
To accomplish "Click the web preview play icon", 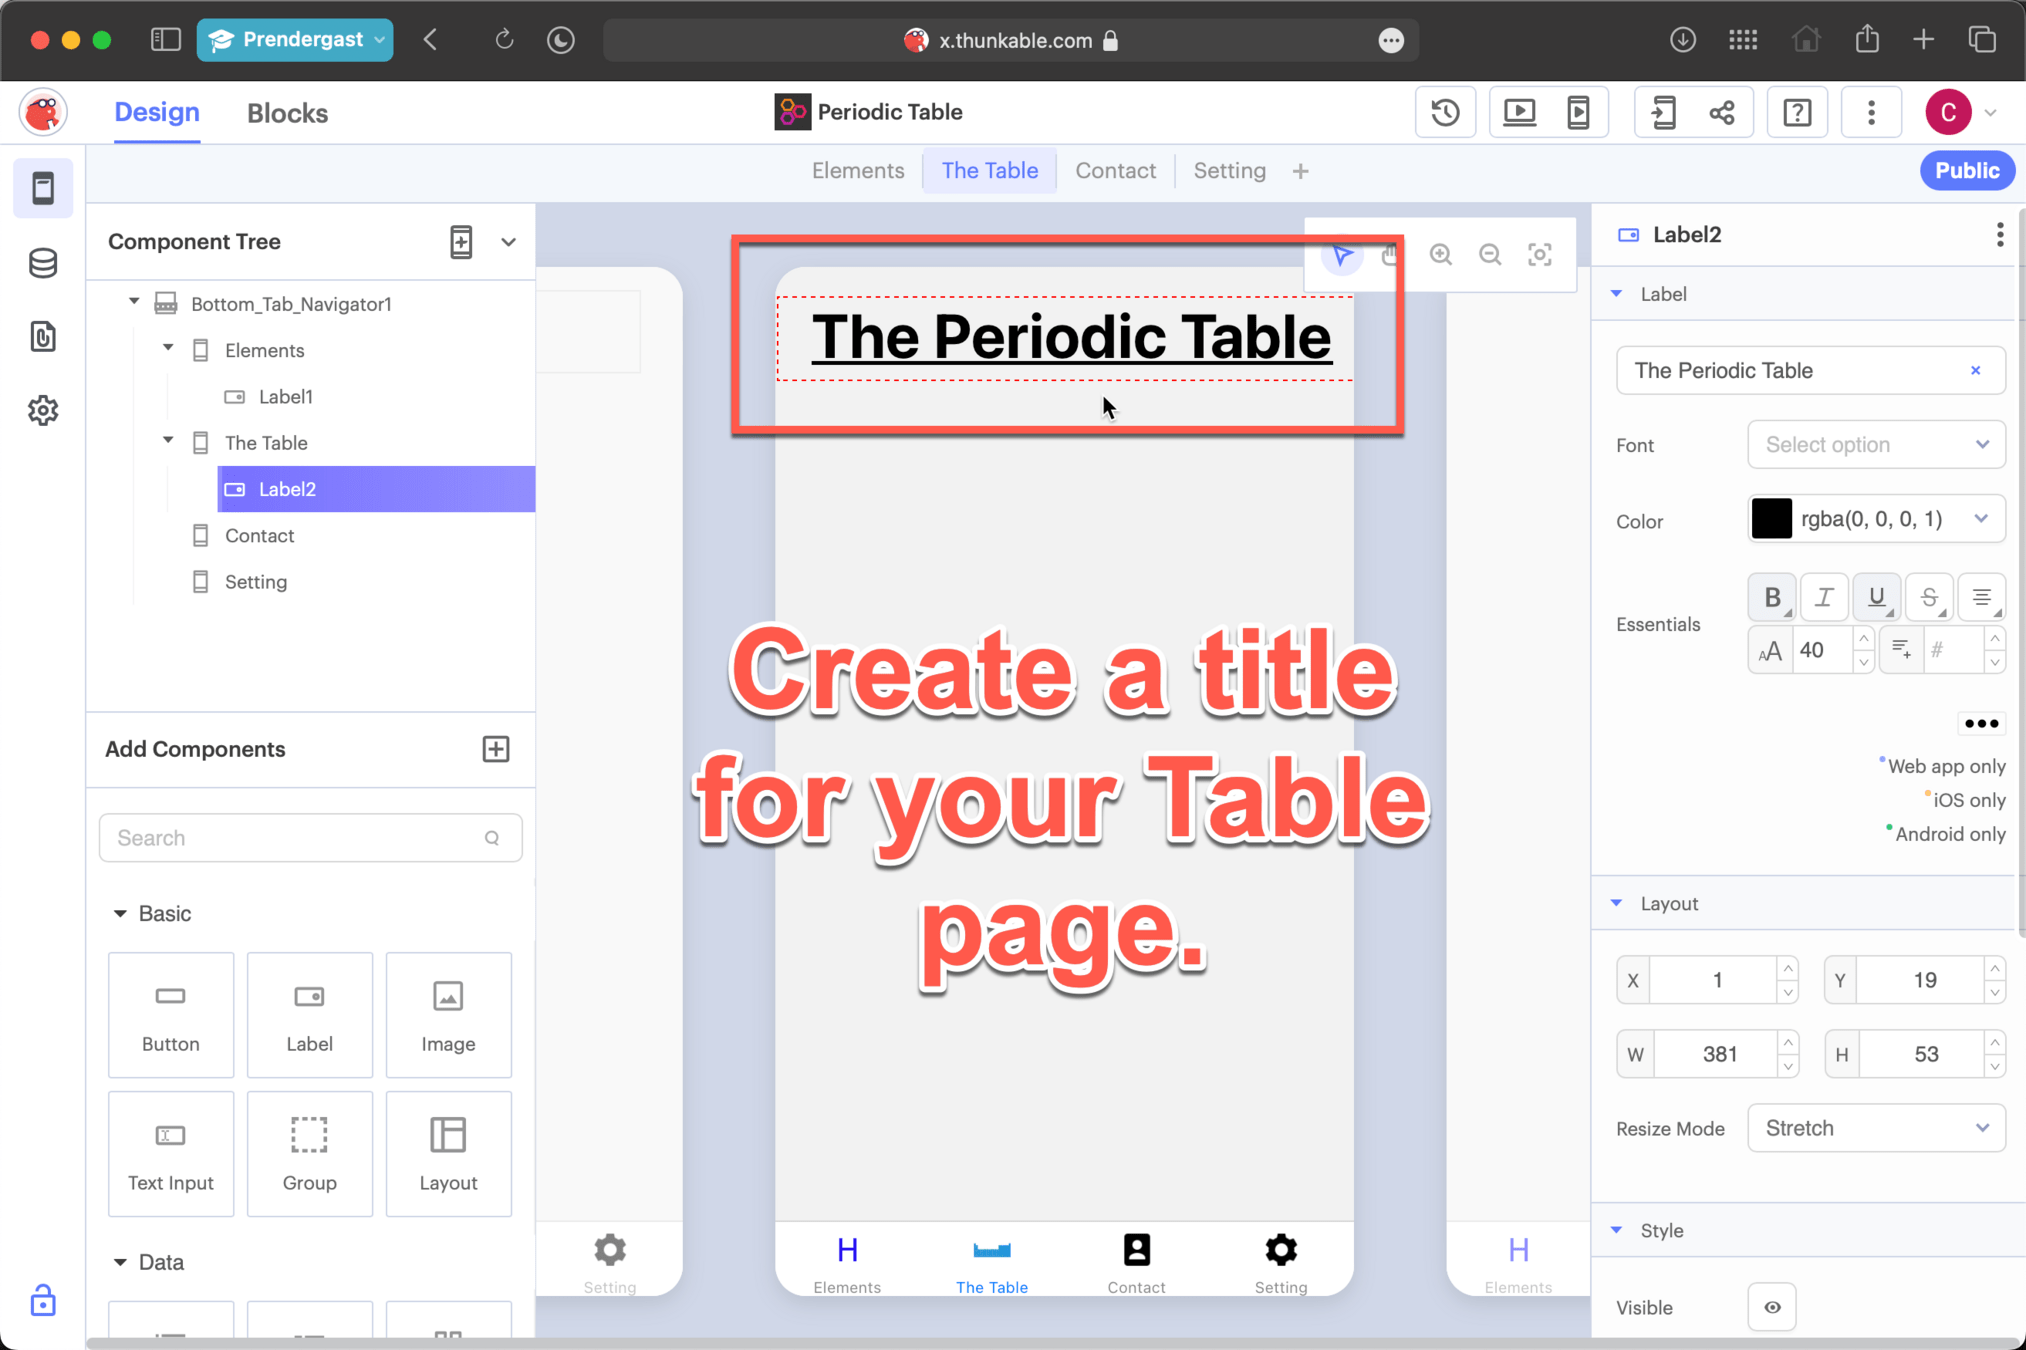I will coord(1519,112).
